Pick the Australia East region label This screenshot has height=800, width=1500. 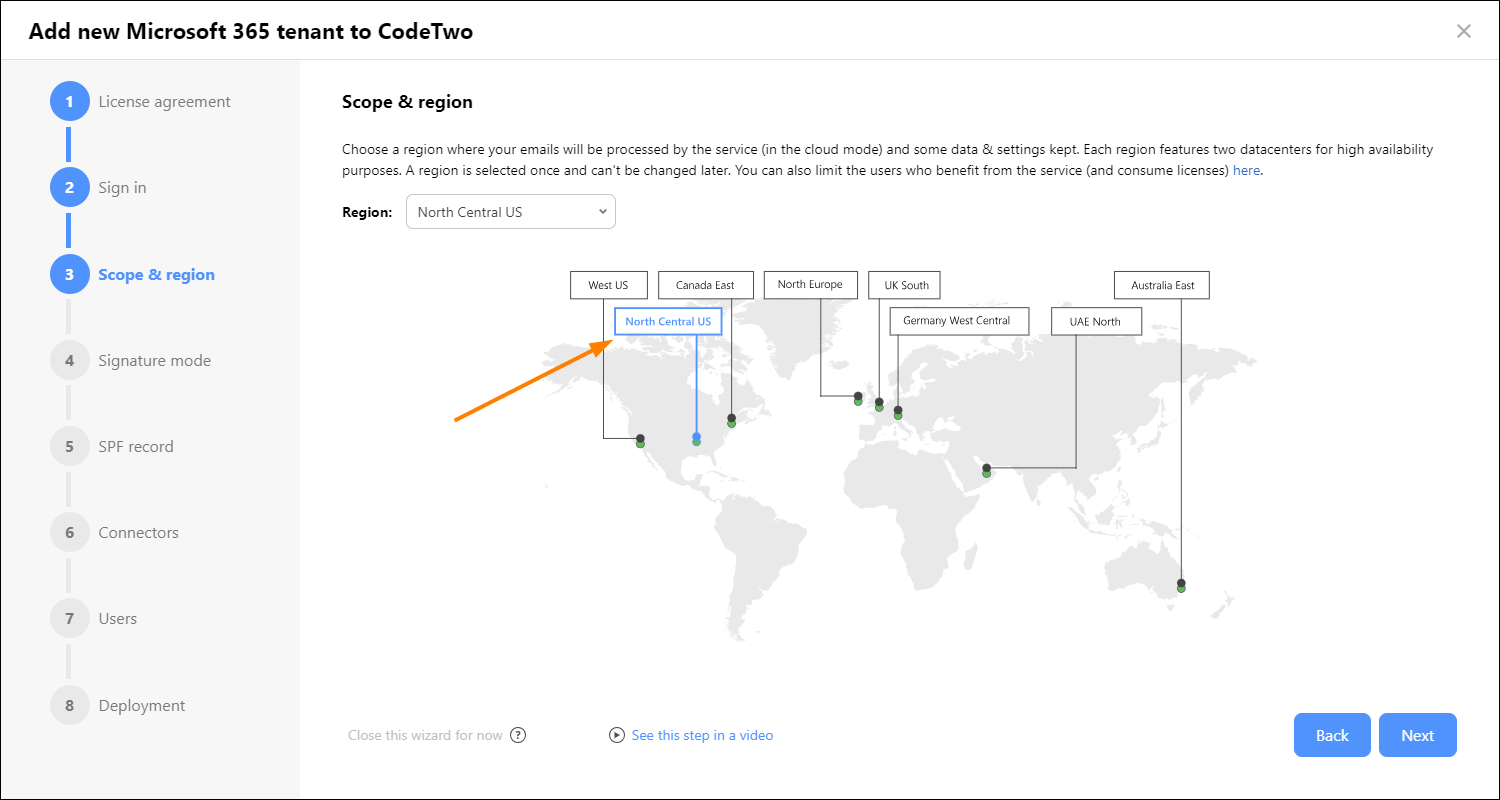[x=1163, y=285]
